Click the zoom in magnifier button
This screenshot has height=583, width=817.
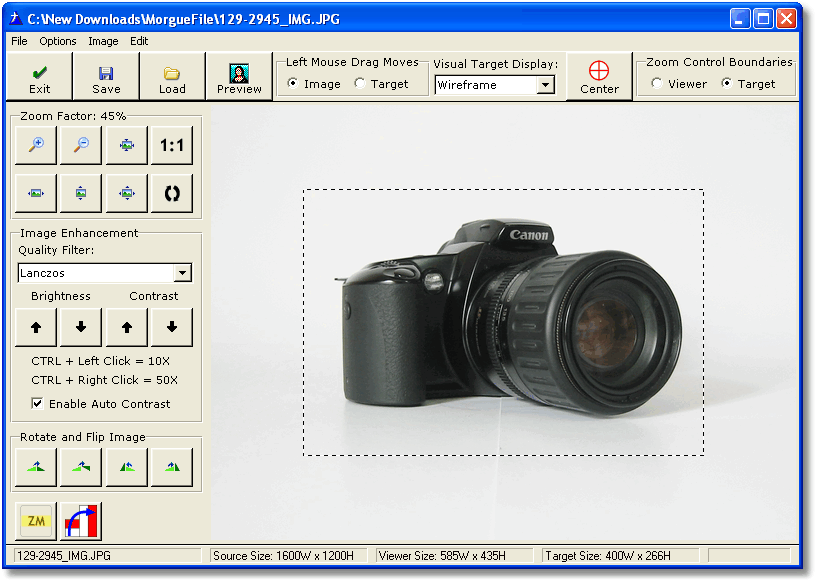(x=36, y=145)
